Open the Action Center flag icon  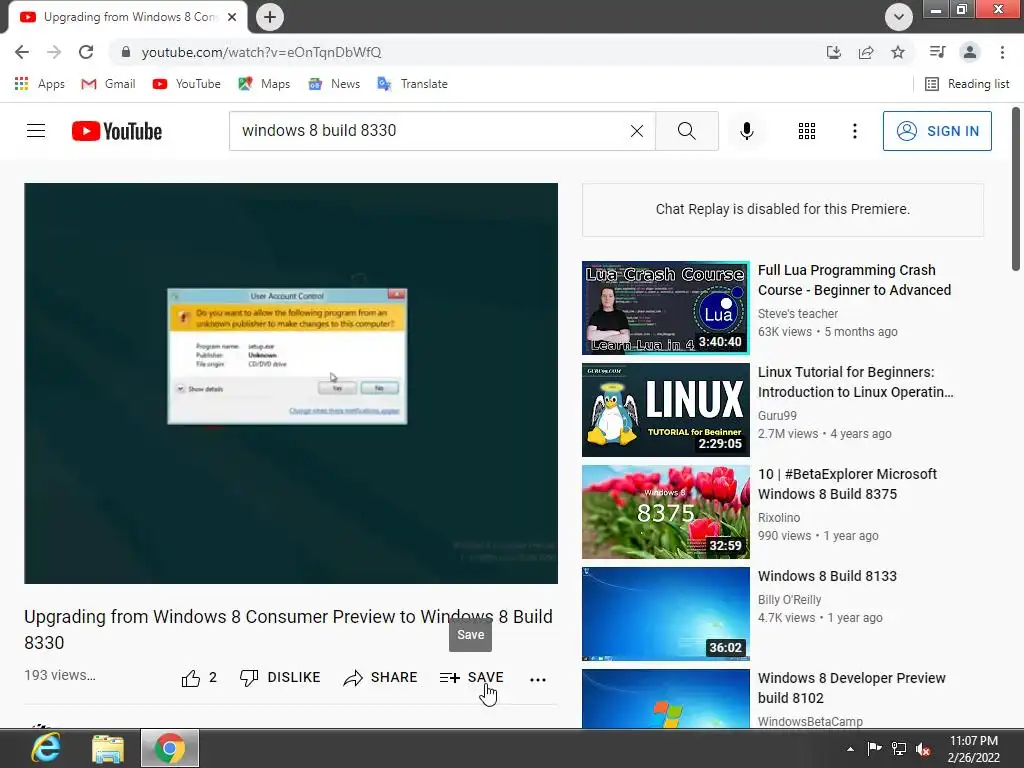(874, 748)
